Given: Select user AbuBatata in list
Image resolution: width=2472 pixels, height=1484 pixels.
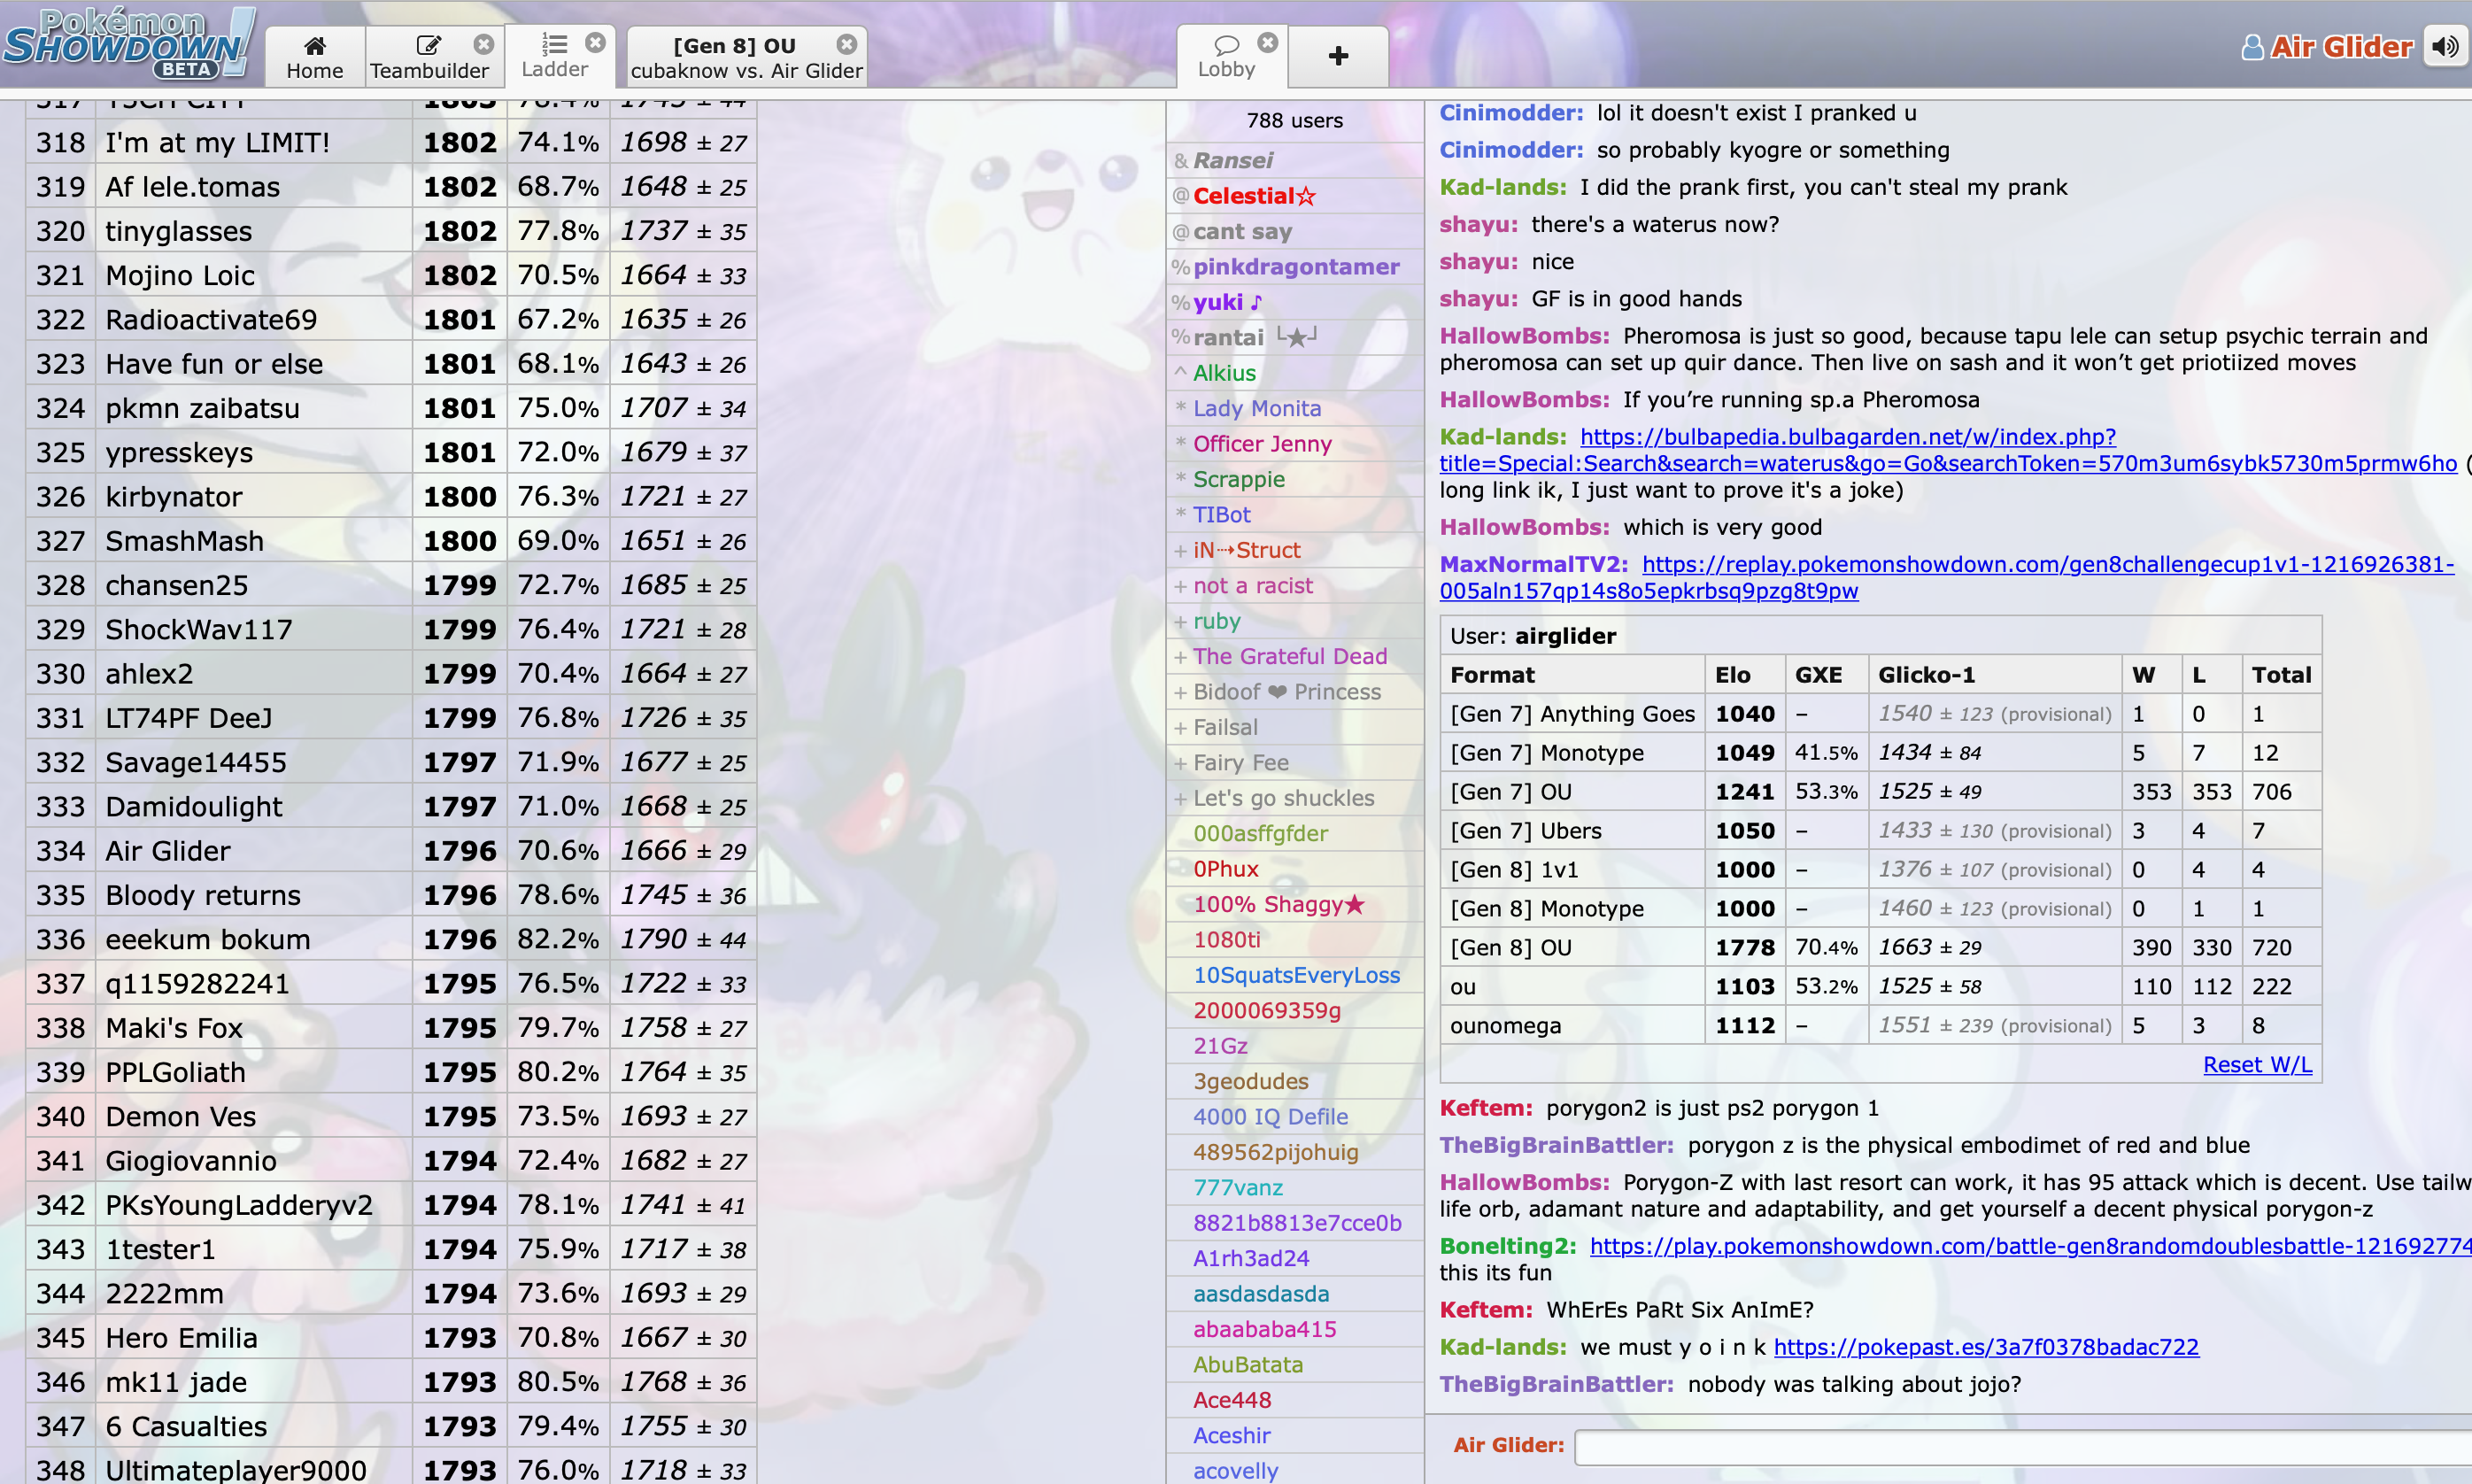Looking at the screenshot, I should click(x=1296, y=1365).
